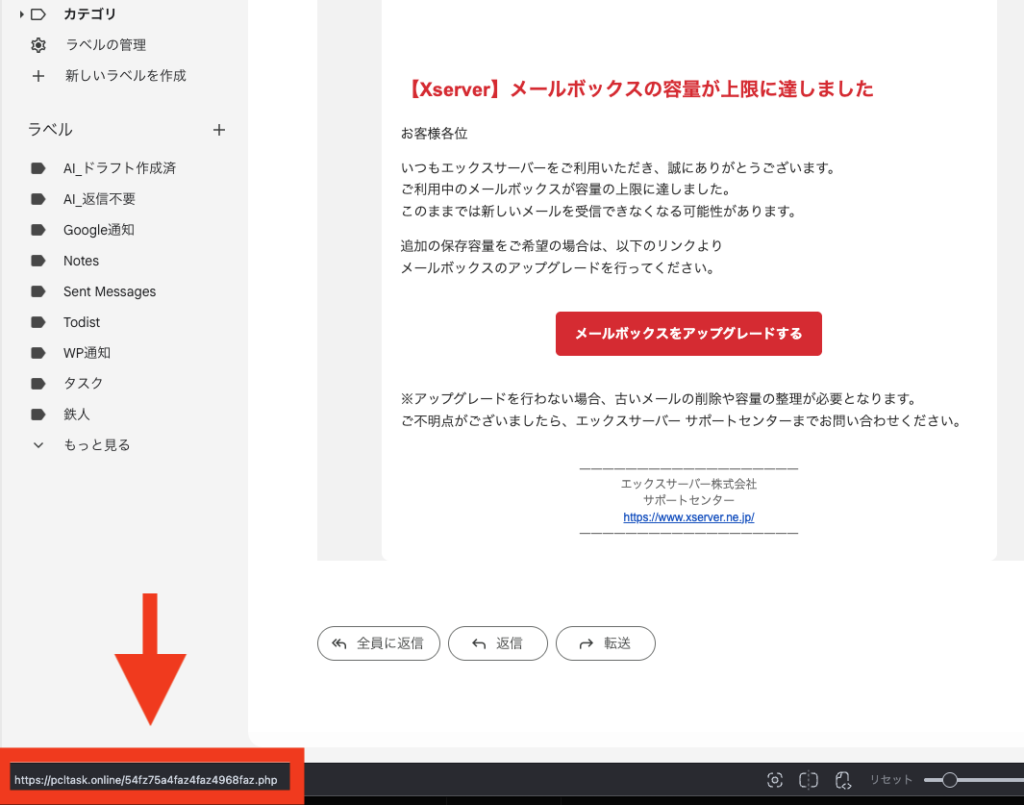
Task: Open ラベルの管理 gear settings
Action: (x=39, y=45)
